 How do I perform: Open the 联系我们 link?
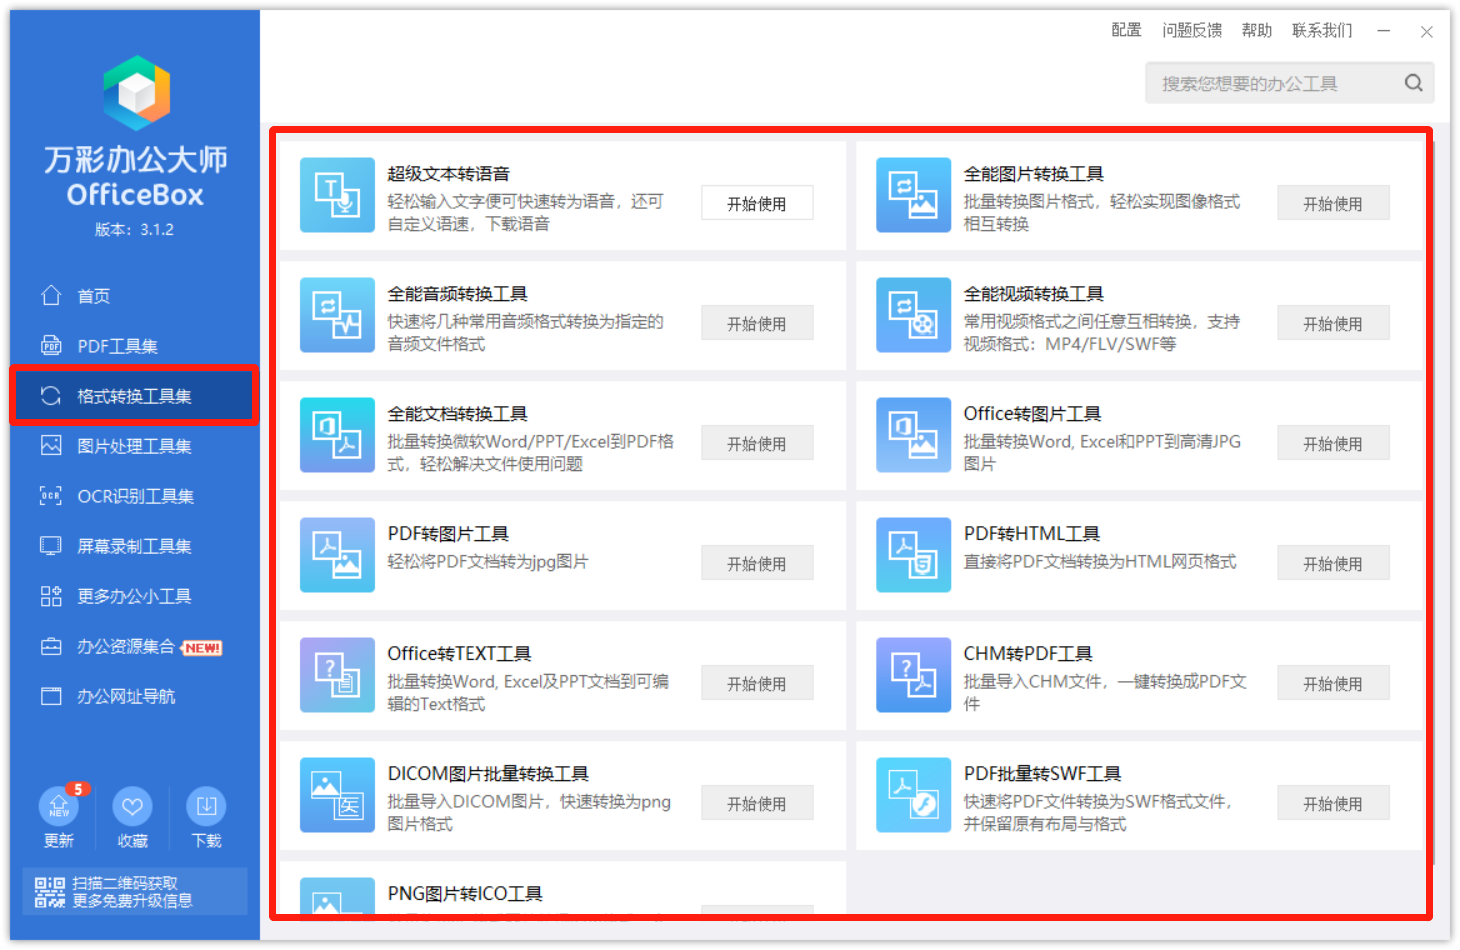(1322, 30)
